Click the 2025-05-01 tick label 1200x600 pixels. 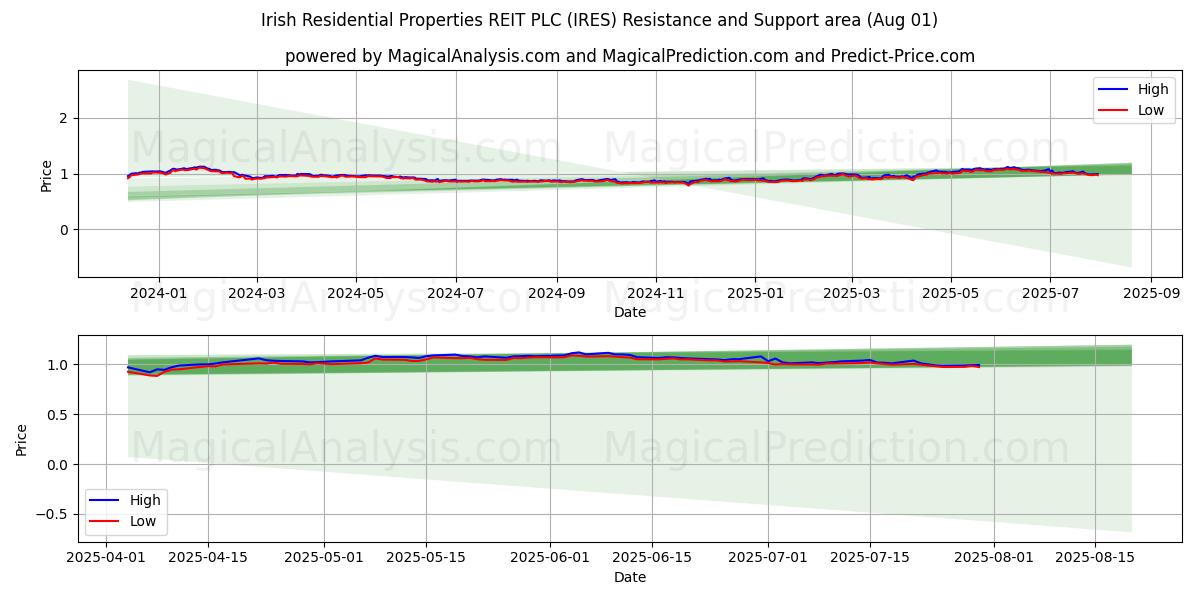click(324, 558)
